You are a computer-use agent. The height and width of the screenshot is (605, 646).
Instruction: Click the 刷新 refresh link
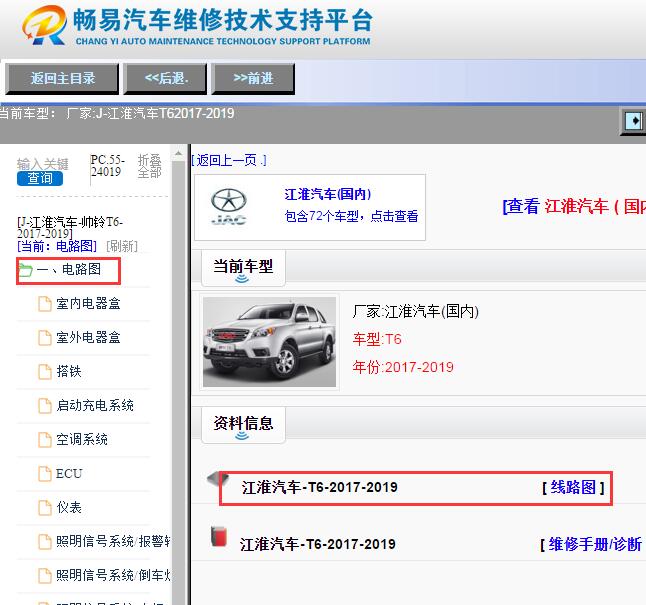[122, 246]
